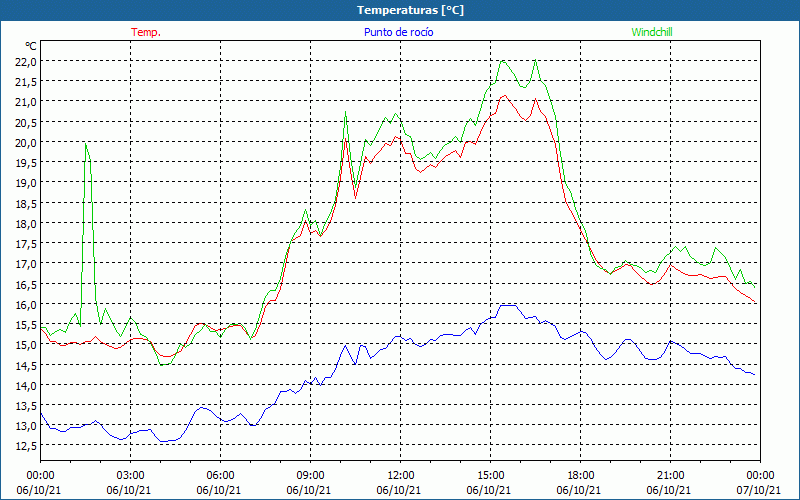
Task: Click the 15:00 time axis label
Action: coord(490,476)
